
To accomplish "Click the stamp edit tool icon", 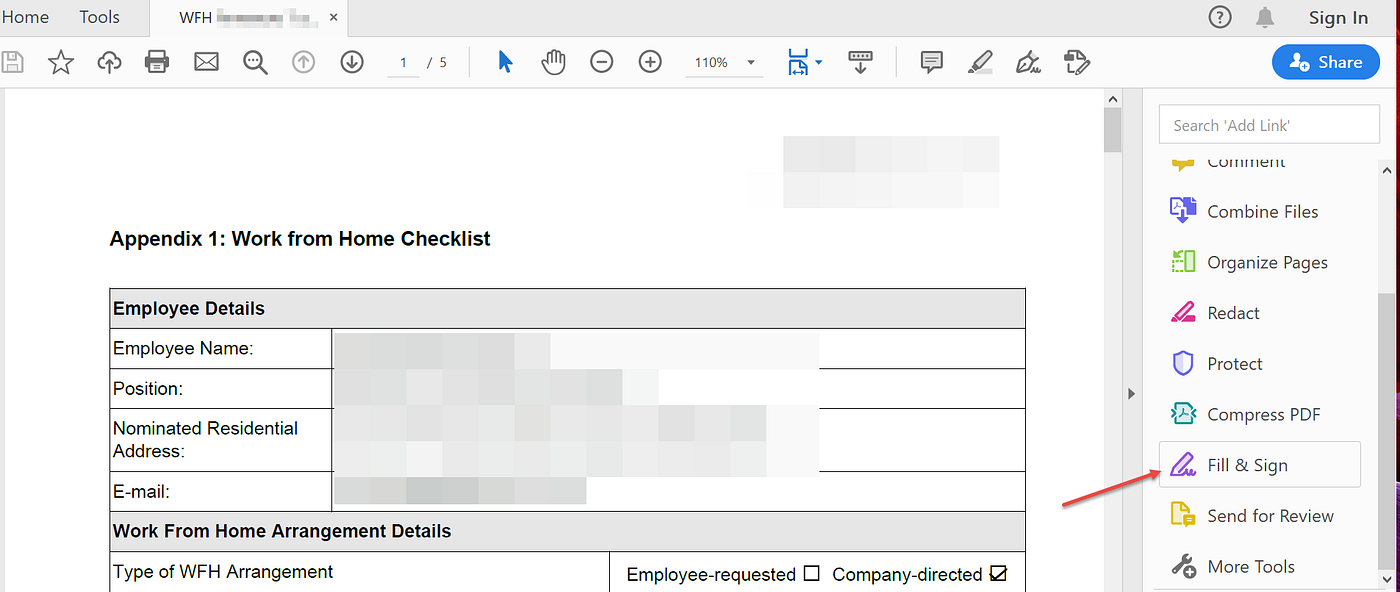I will tap(1077, 62).
